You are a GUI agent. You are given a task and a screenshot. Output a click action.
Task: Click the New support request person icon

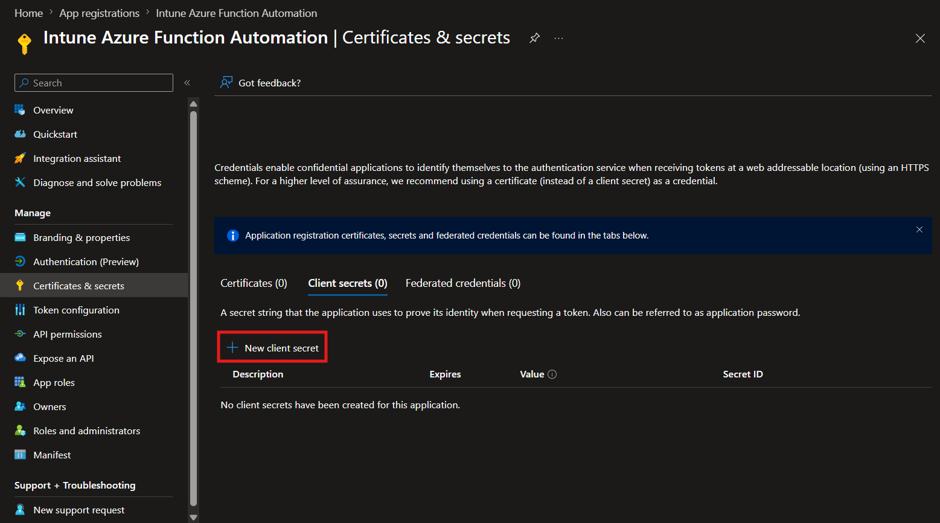(x=20, y=510)
